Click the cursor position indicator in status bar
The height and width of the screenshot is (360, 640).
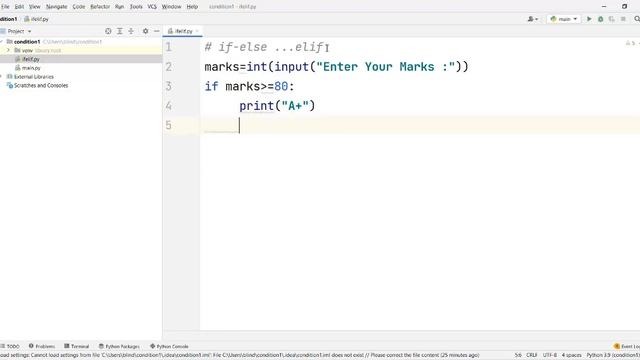[x=518, y=355]
